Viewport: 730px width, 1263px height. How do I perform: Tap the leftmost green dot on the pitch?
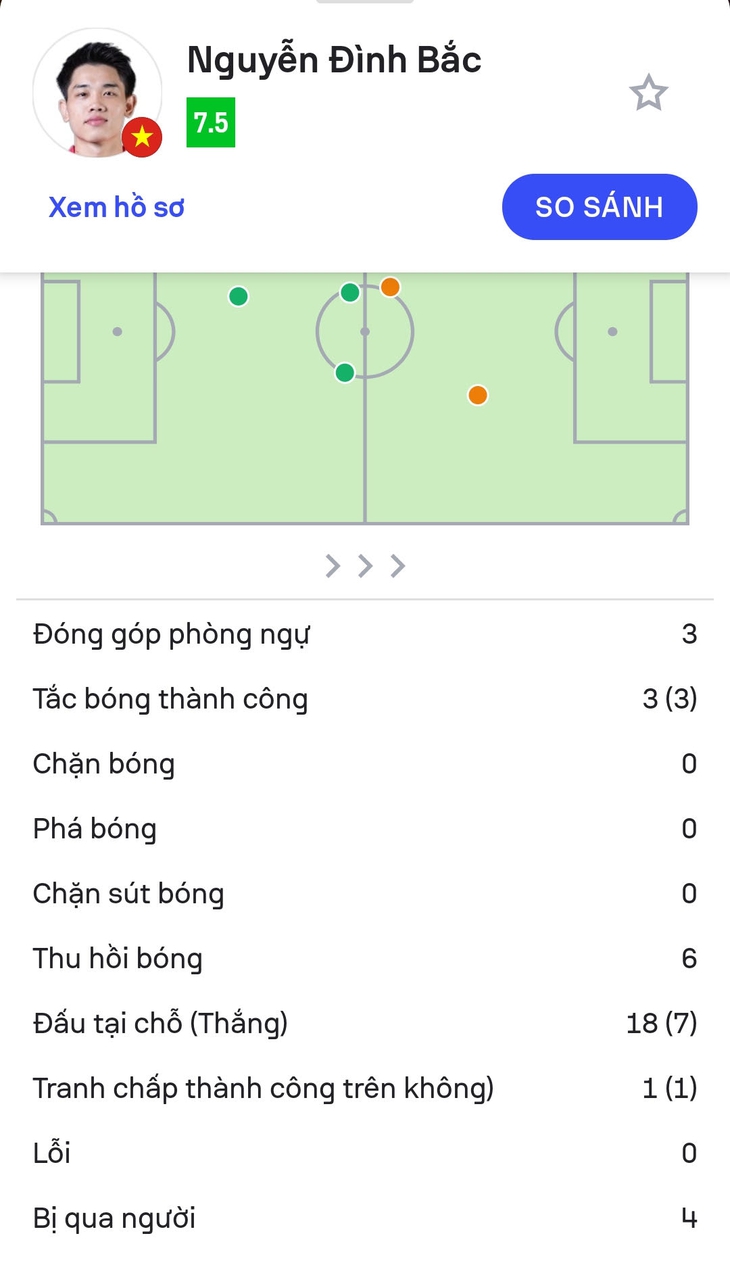[x=238, y=296]
